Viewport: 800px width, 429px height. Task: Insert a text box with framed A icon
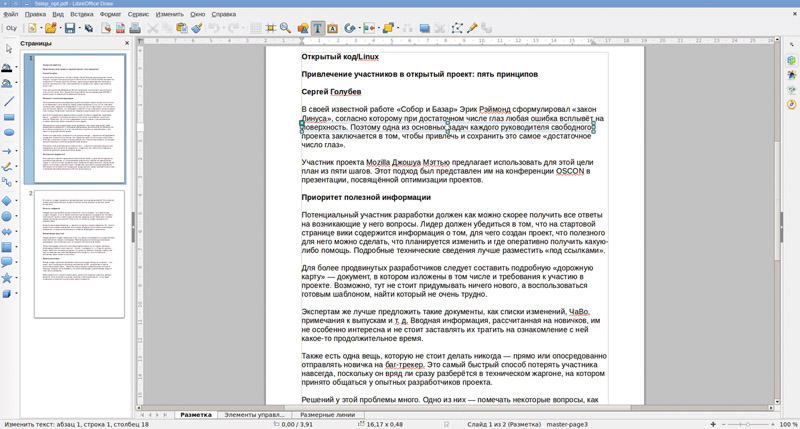coord(332,28)
